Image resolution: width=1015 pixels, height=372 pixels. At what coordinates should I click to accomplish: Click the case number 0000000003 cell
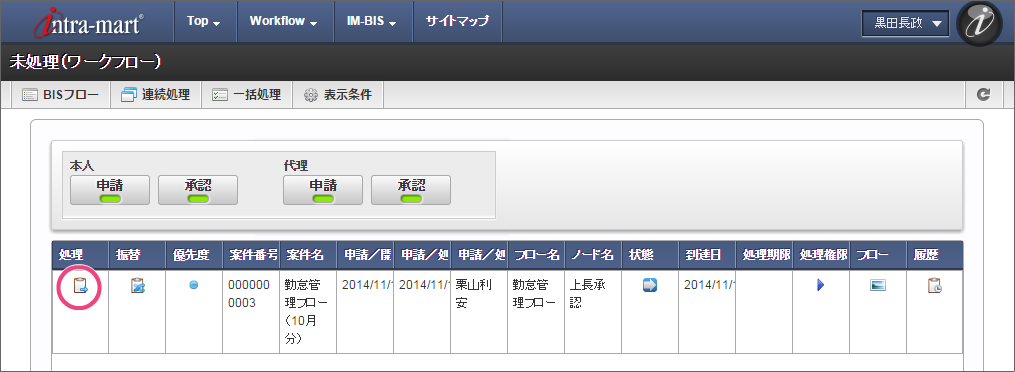pos(251,312)
